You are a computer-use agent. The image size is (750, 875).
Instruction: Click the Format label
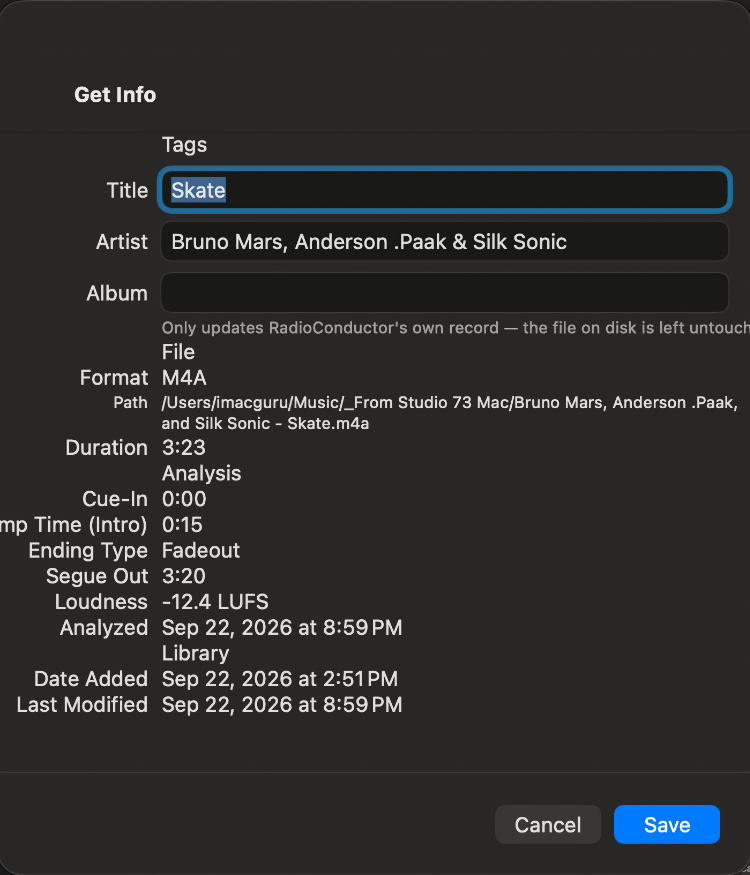coord(114,378)
